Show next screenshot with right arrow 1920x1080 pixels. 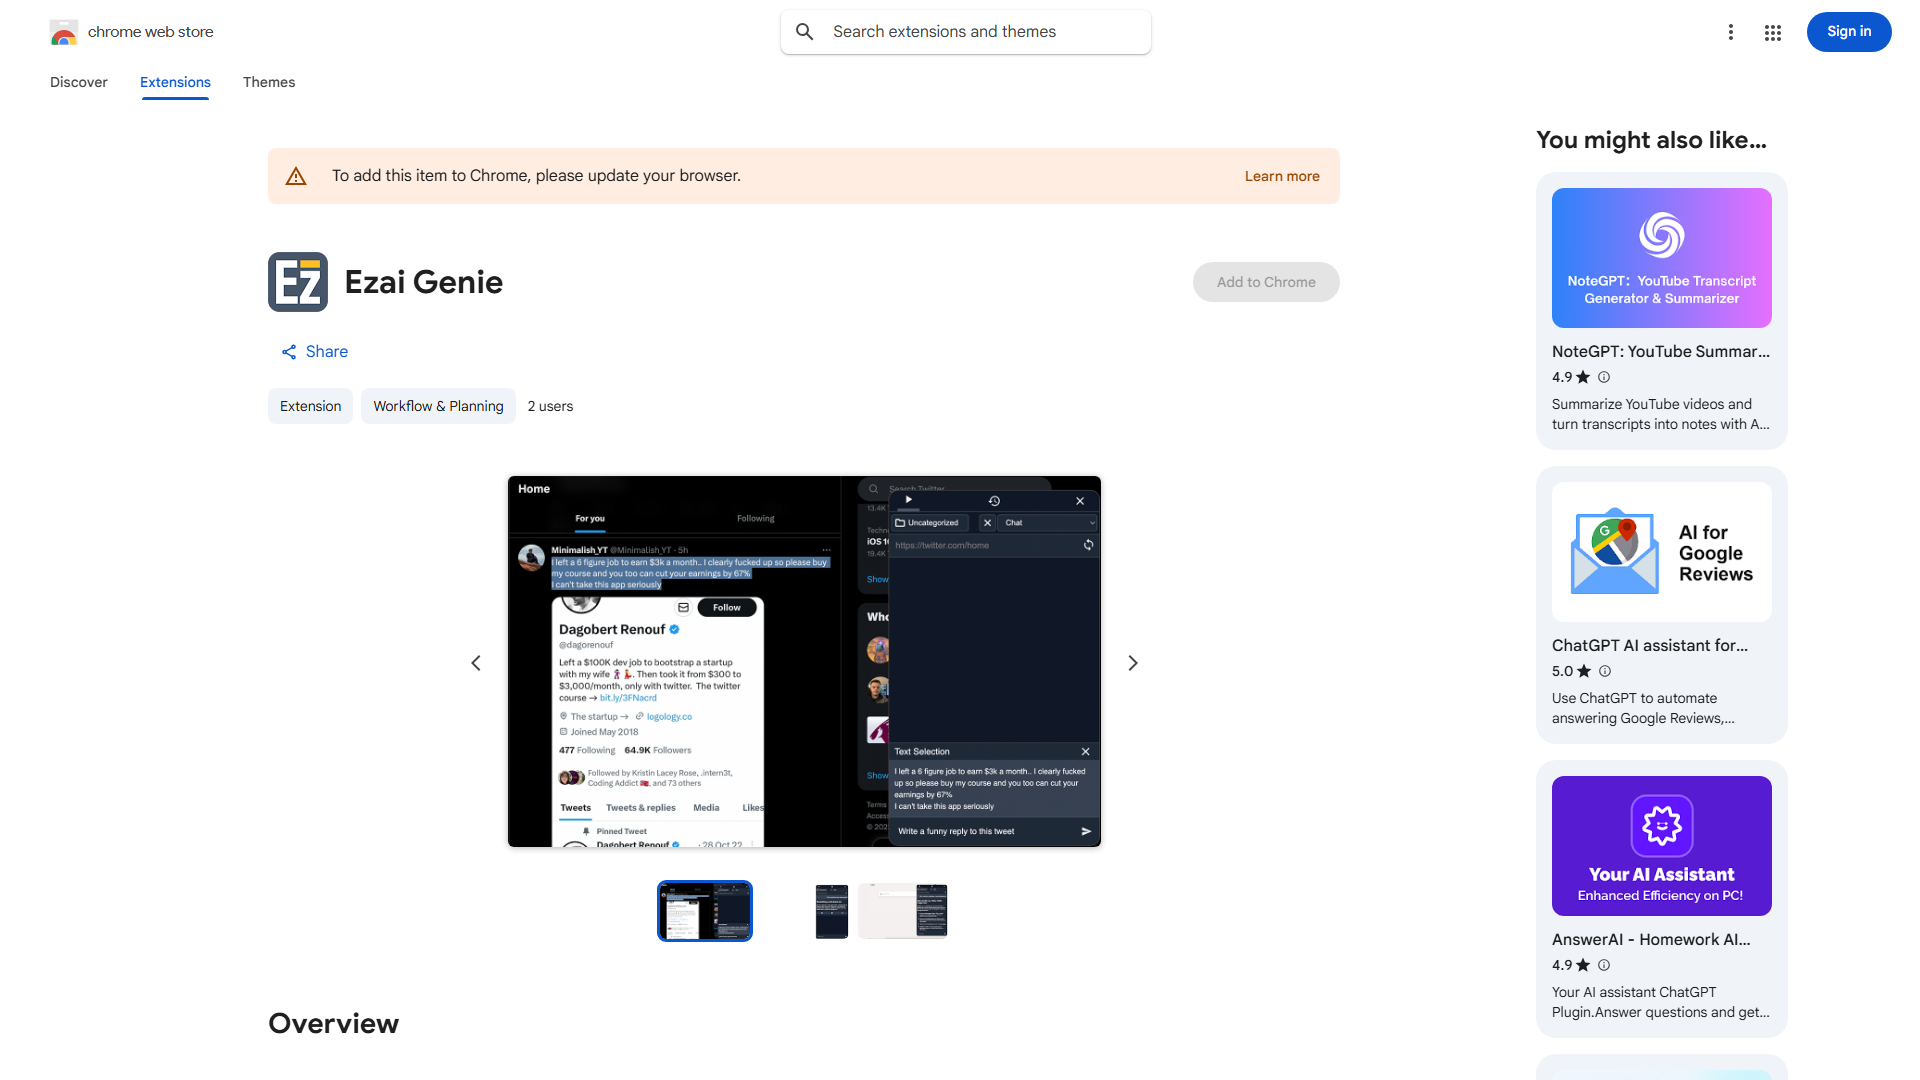tap(1132, 663)
